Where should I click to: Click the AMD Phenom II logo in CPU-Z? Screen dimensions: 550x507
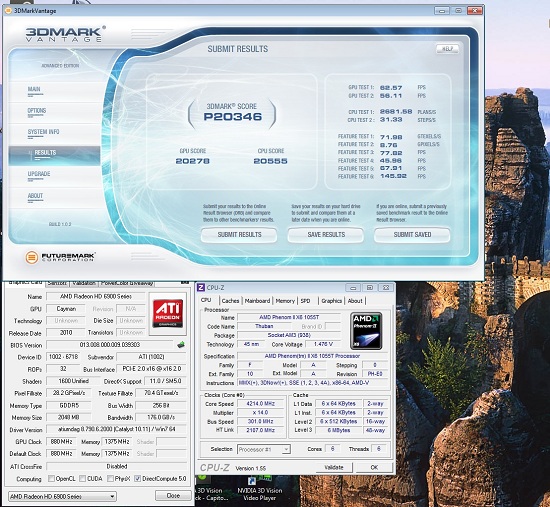point(366,331)
